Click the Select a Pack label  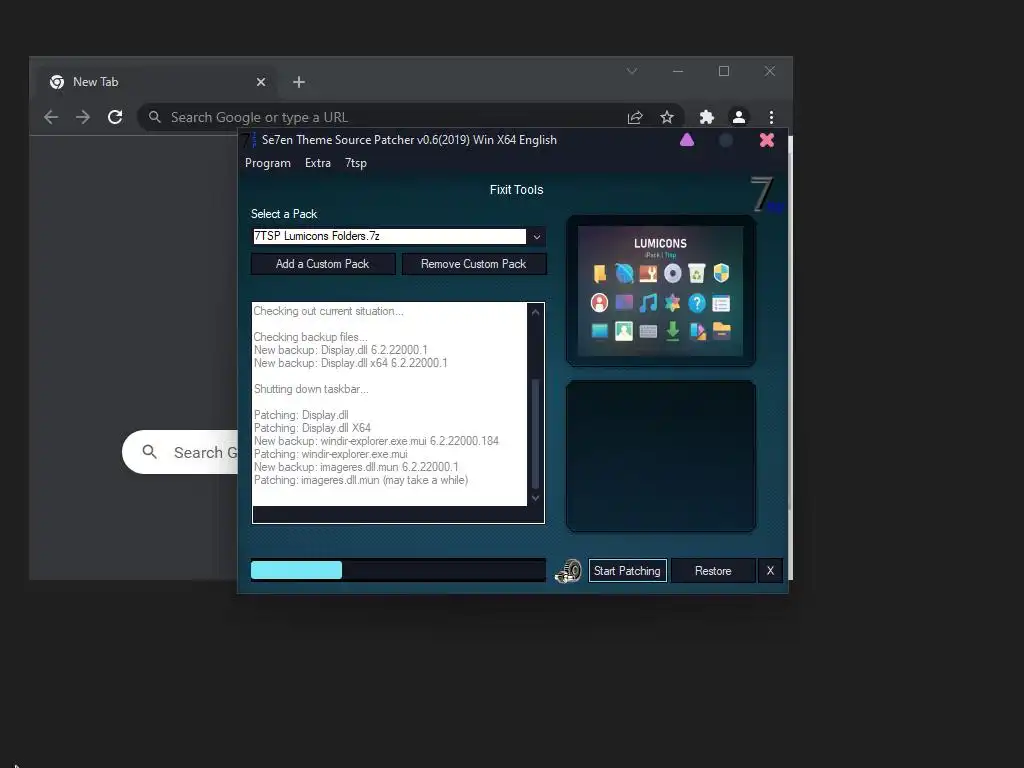click(284, 214)
